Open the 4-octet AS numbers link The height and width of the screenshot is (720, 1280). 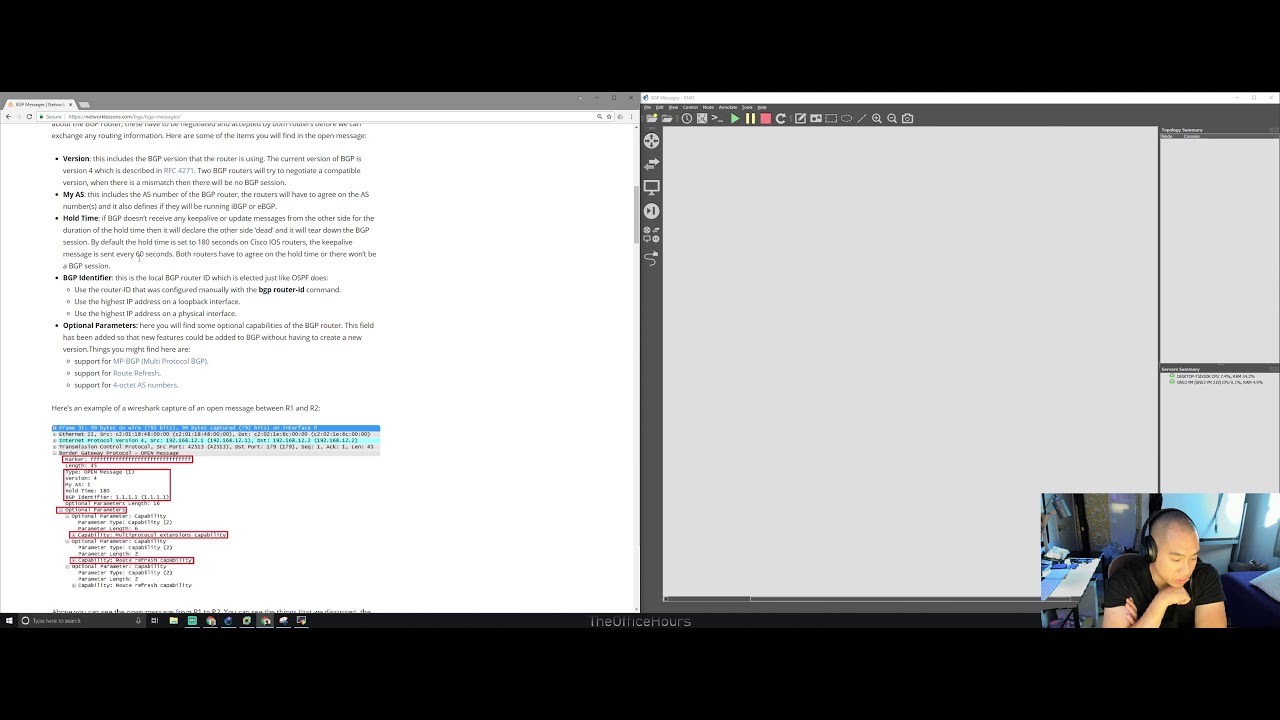point(145,385)
